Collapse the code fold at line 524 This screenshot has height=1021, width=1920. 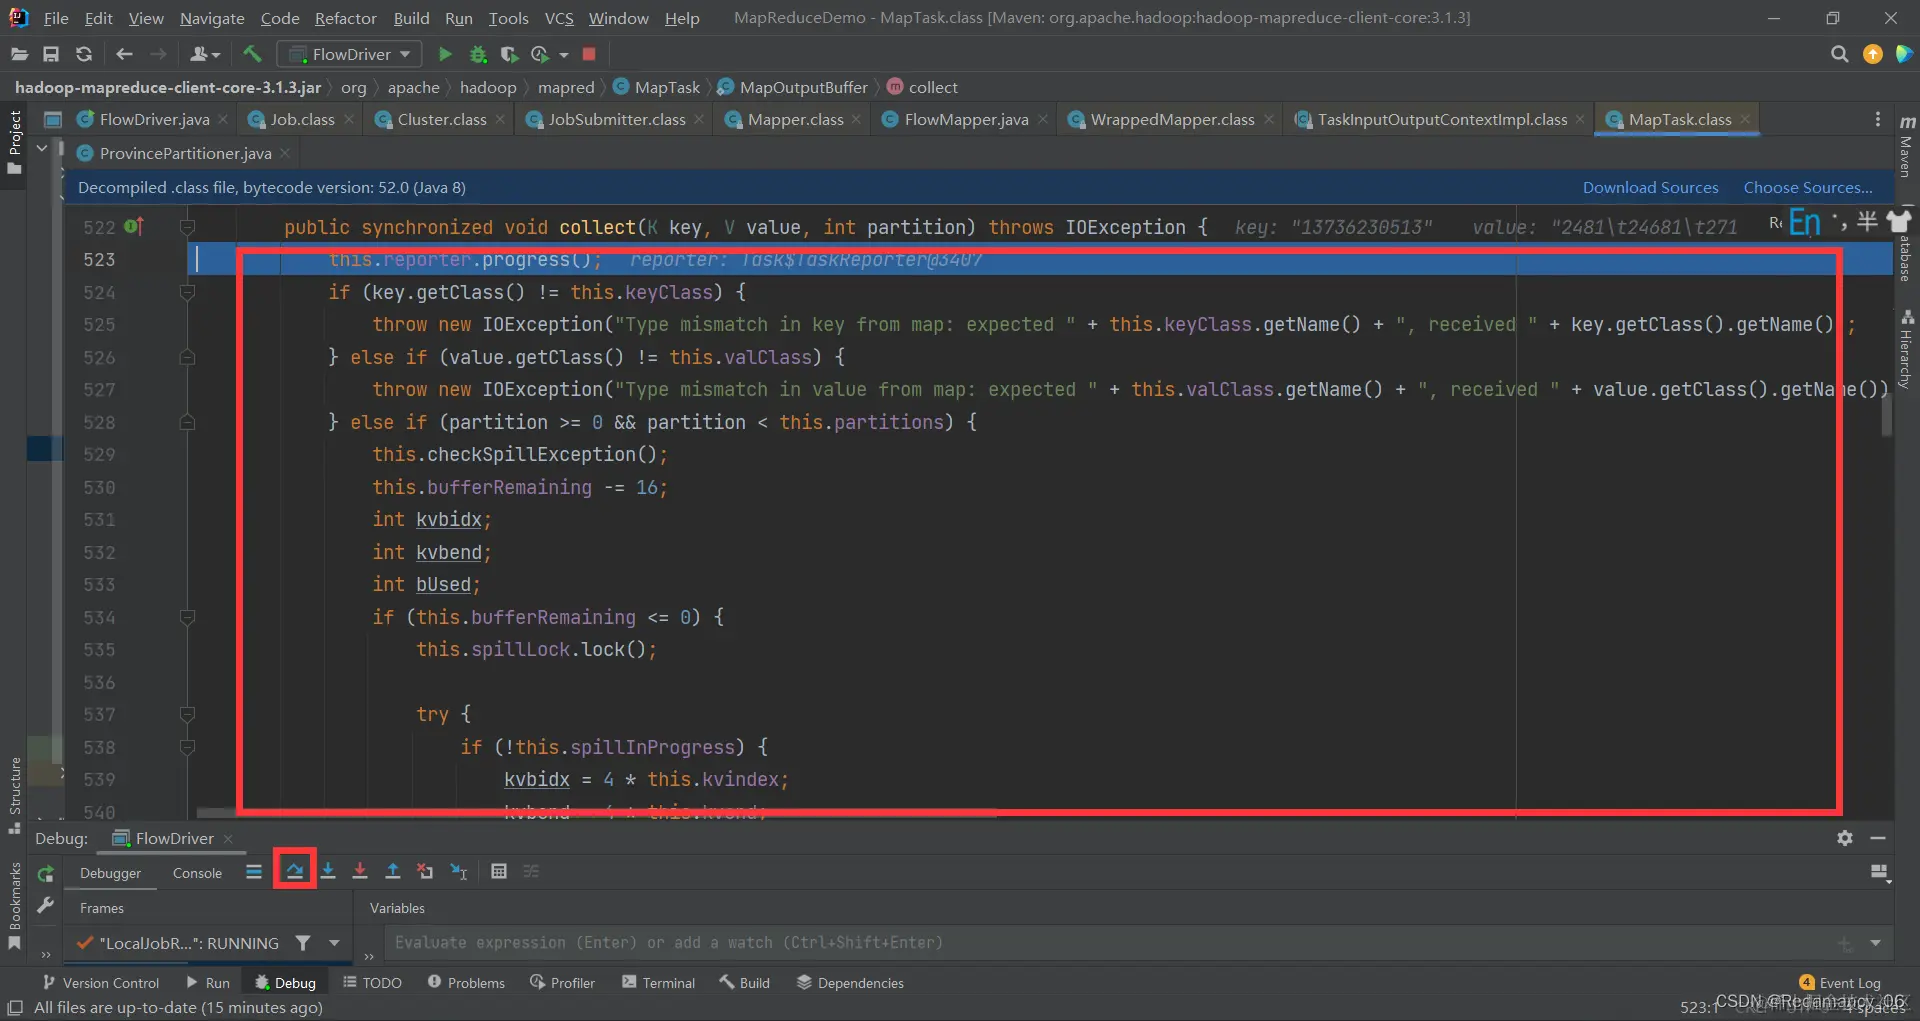pos(187,292)
